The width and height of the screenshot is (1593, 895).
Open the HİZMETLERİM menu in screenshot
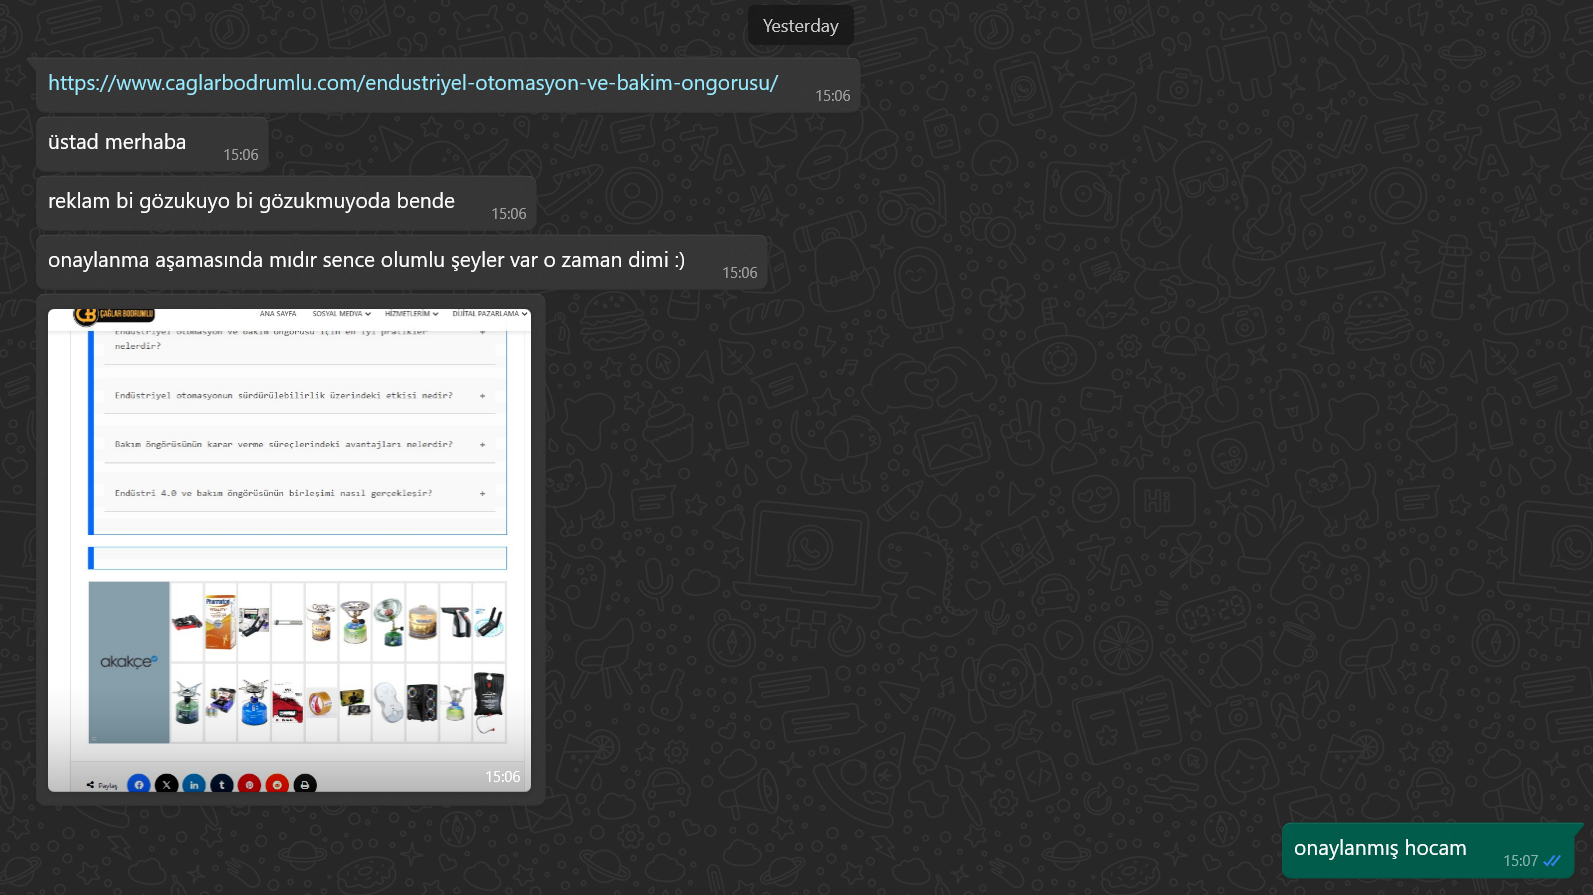click(412, 314)
